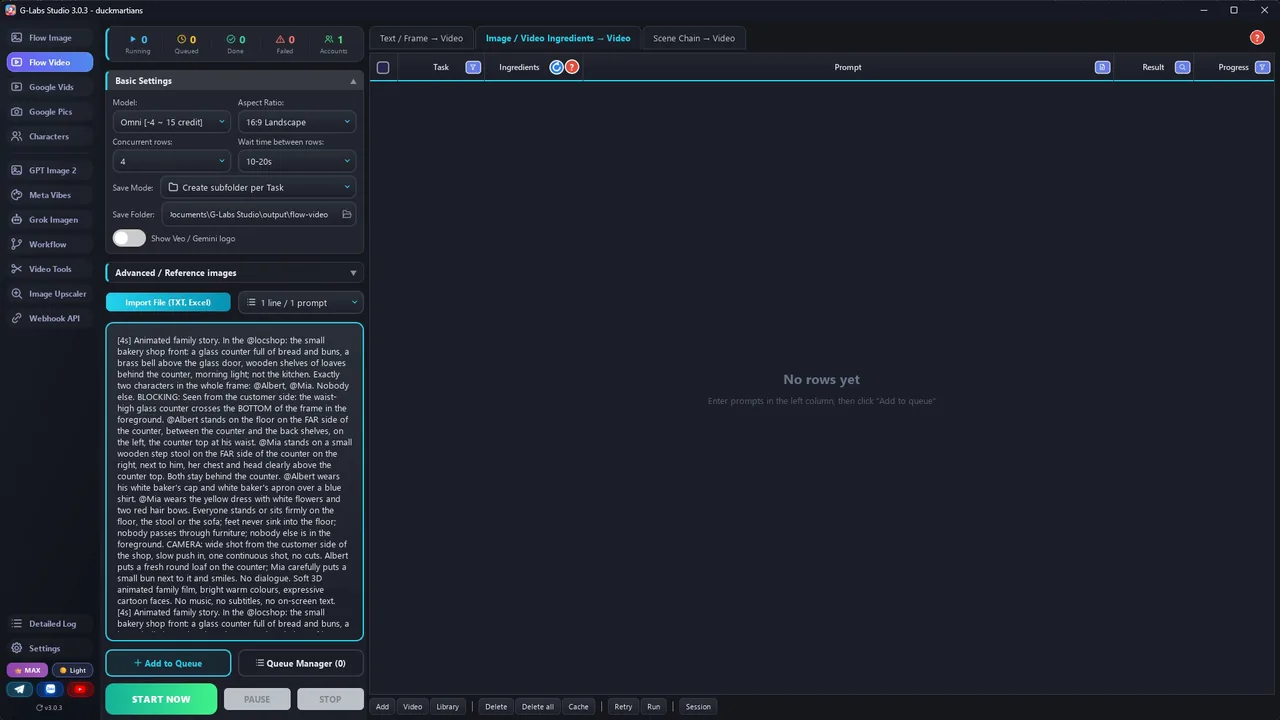Viewport: 1280px width, 720px height.
Task: Open the 1 line / 1 prompt dropdown
Action: (301, 302)
